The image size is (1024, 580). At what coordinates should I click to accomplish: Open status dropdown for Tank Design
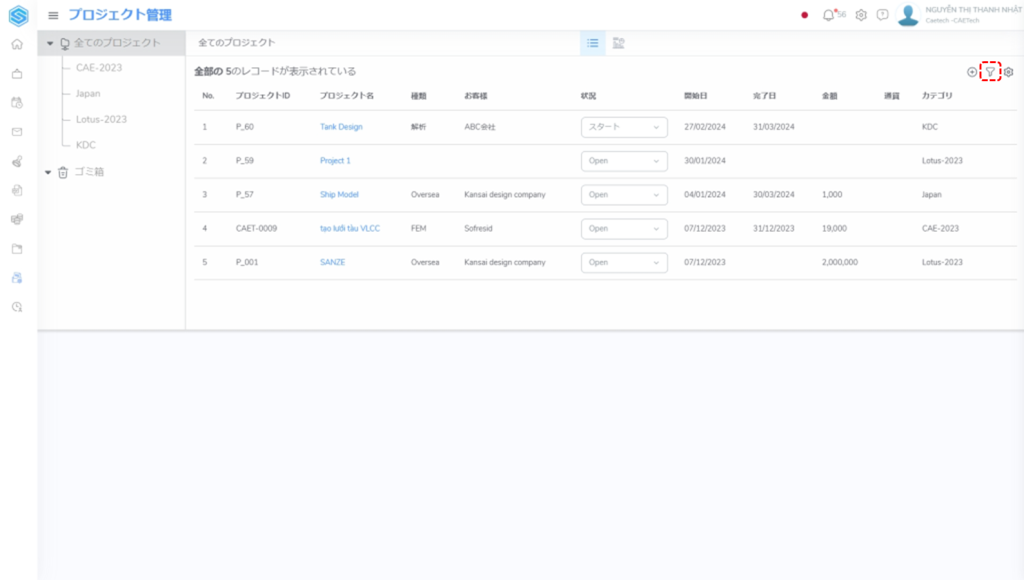[624, 127]
